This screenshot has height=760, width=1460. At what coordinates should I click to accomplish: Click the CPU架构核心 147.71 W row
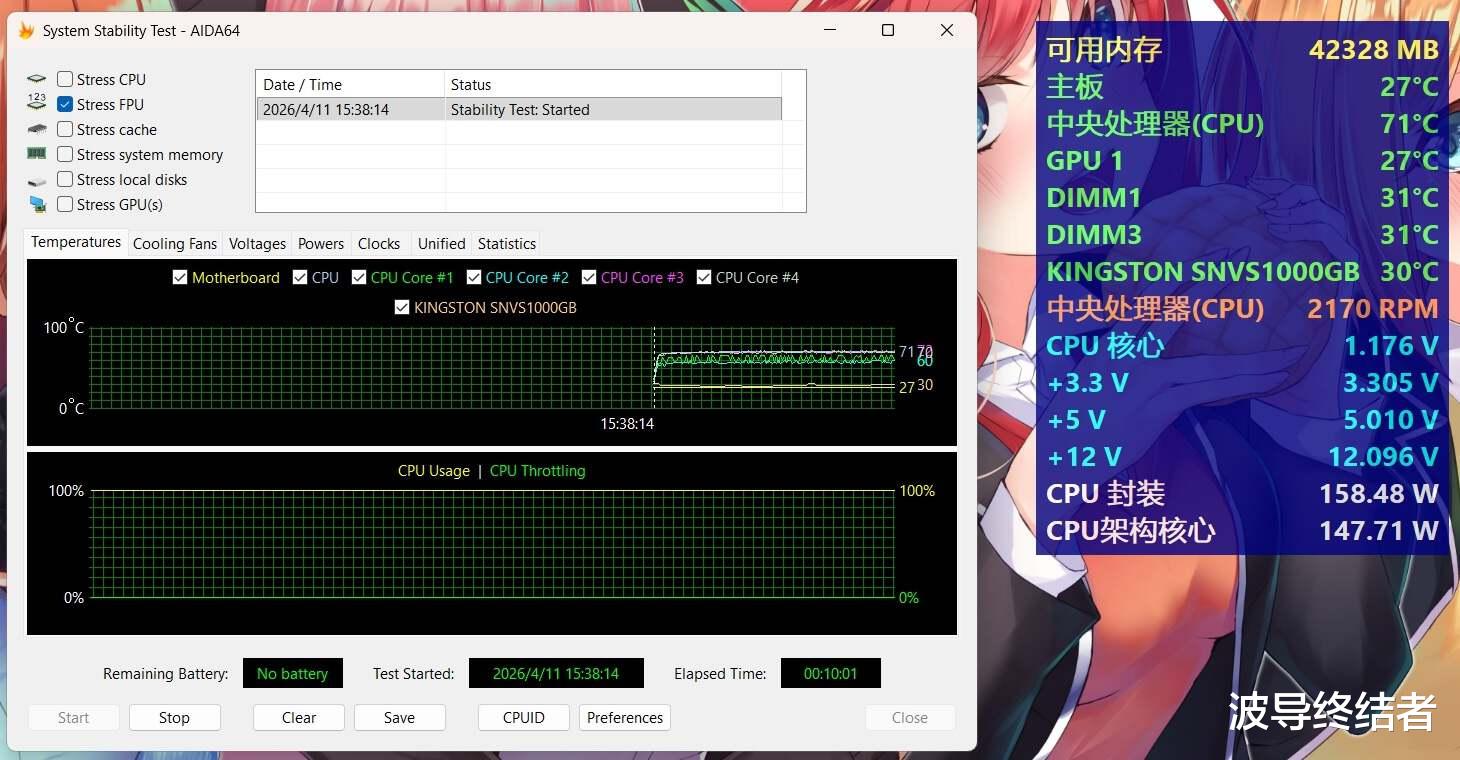1242,530
